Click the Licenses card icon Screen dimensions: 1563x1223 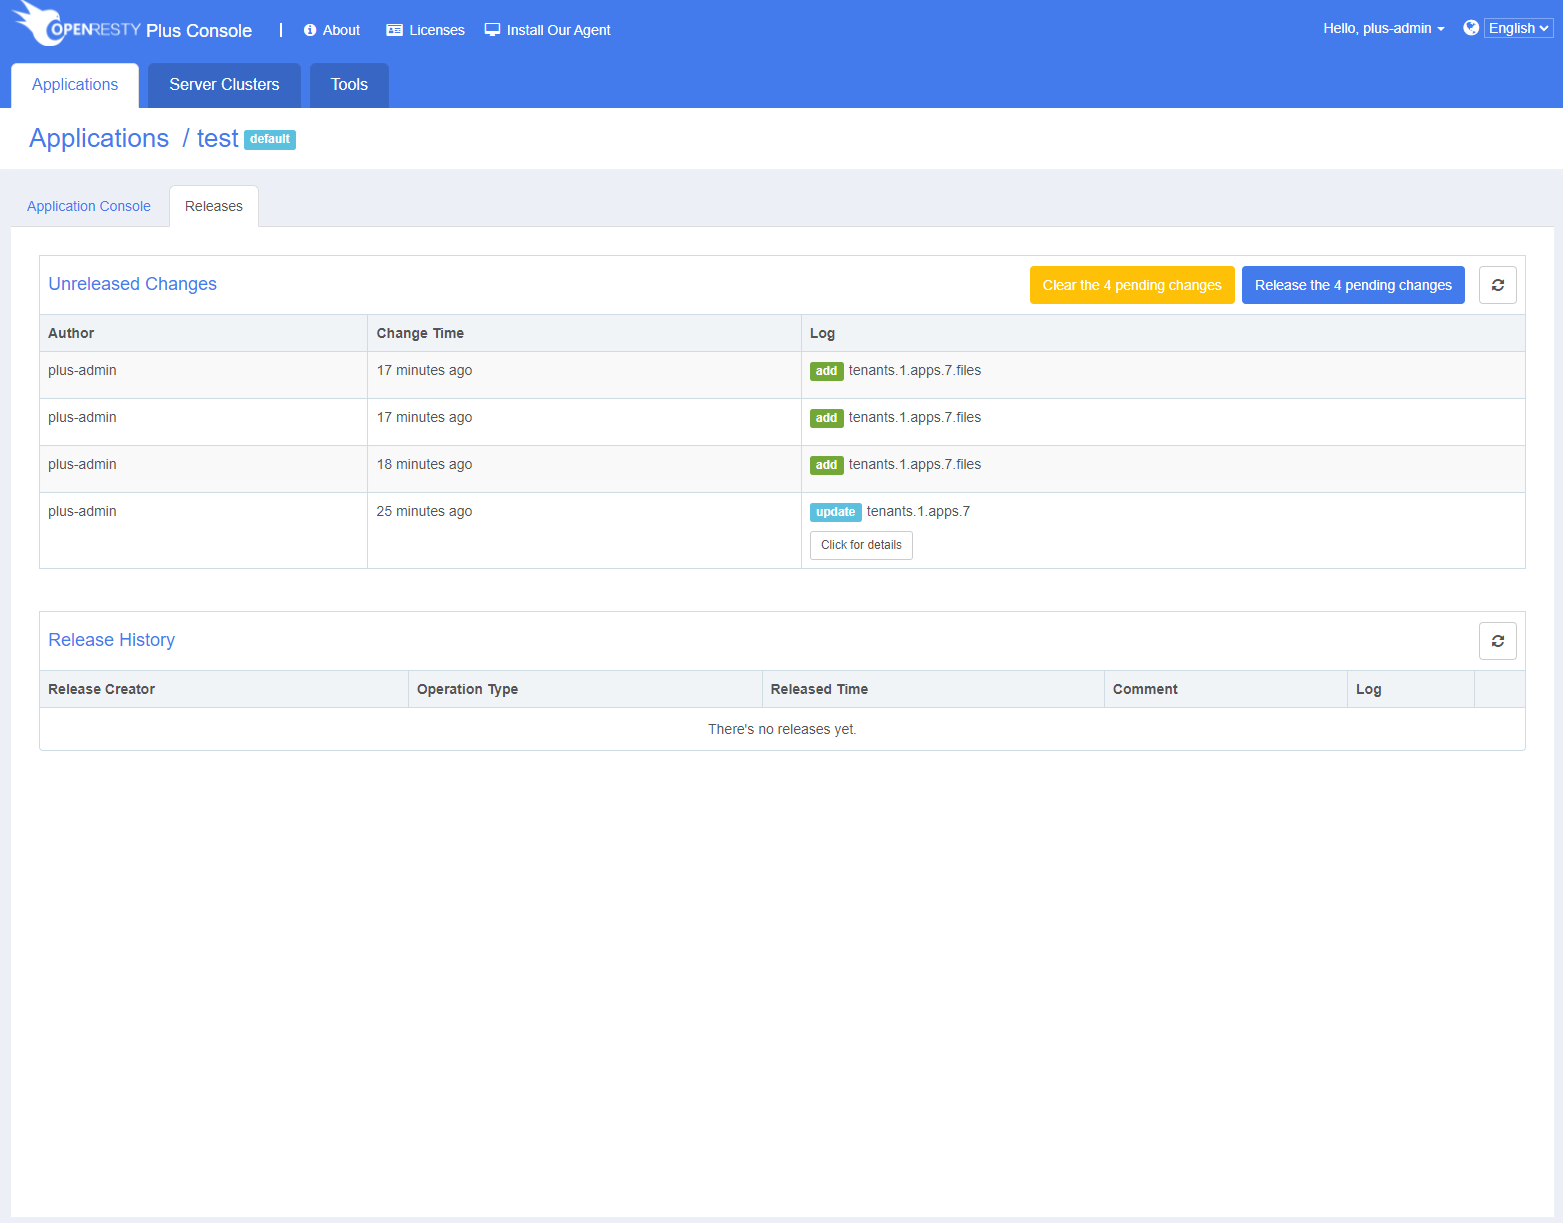[x=394, y=30]
